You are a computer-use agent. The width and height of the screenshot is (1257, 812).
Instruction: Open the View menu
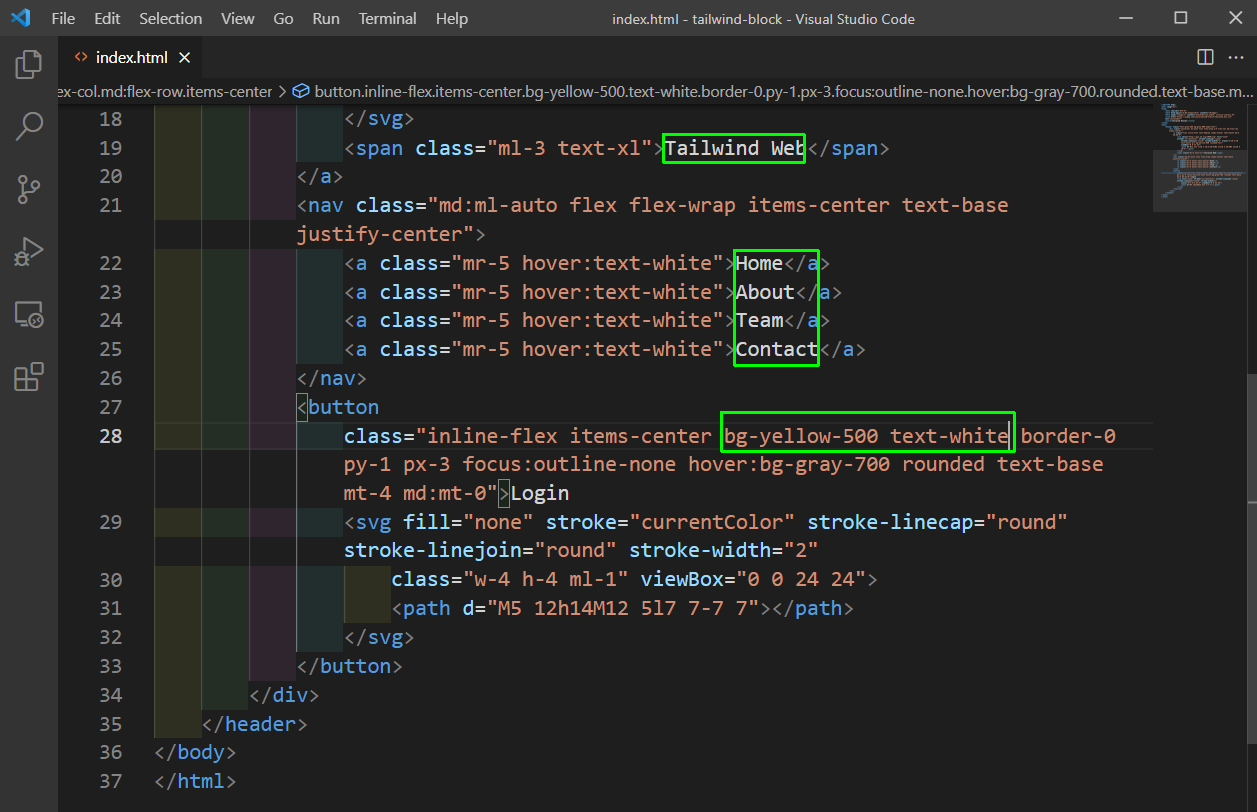click(238, 18)
